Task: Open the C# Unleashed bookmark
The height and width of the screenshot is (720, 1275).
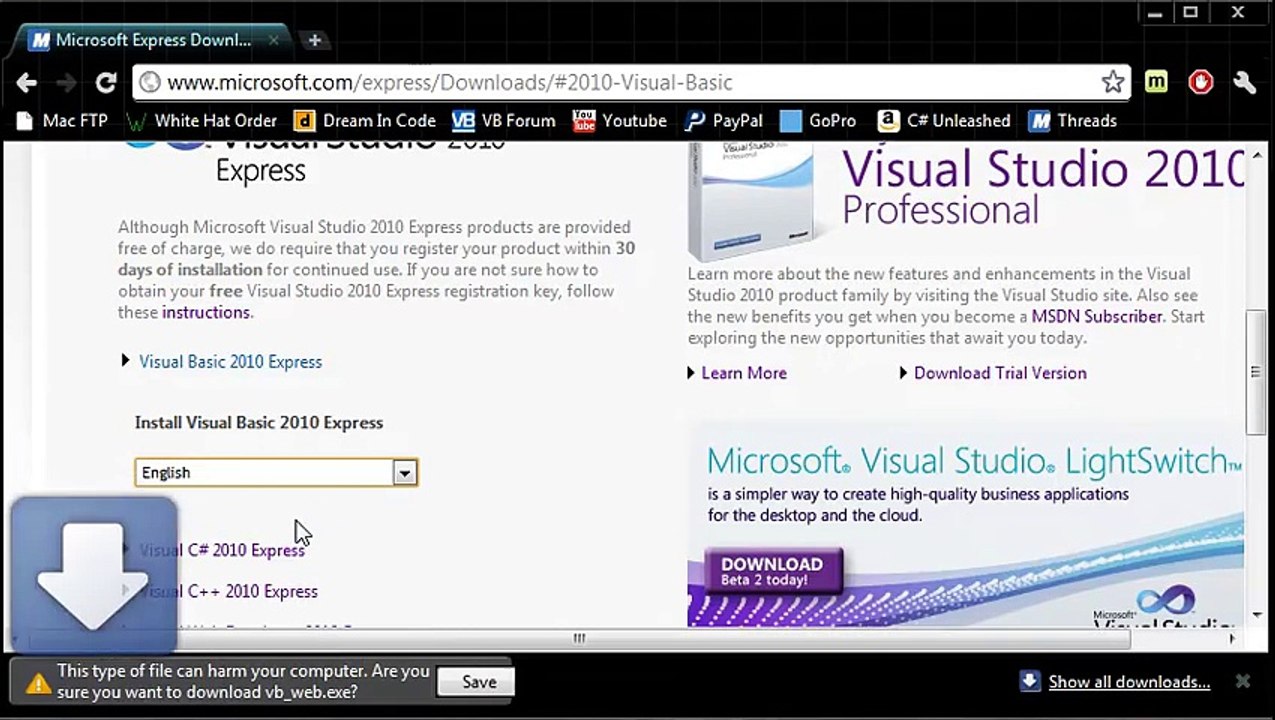Action: tap(944, 121)
